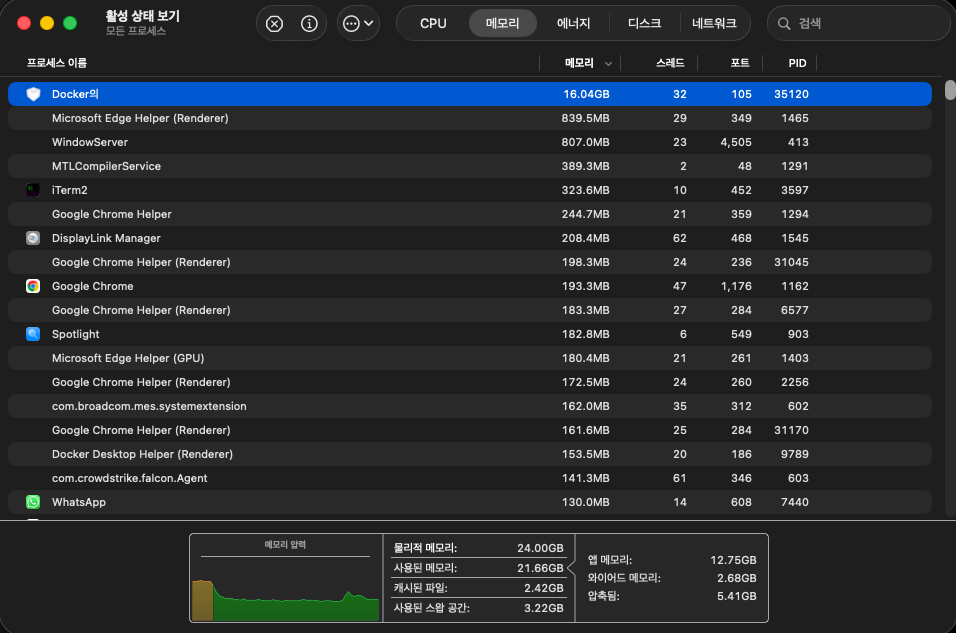Screen dimensions: 956x633
Task: Open the ellipsis more-actions dropdown
Action: click(358, 24)
